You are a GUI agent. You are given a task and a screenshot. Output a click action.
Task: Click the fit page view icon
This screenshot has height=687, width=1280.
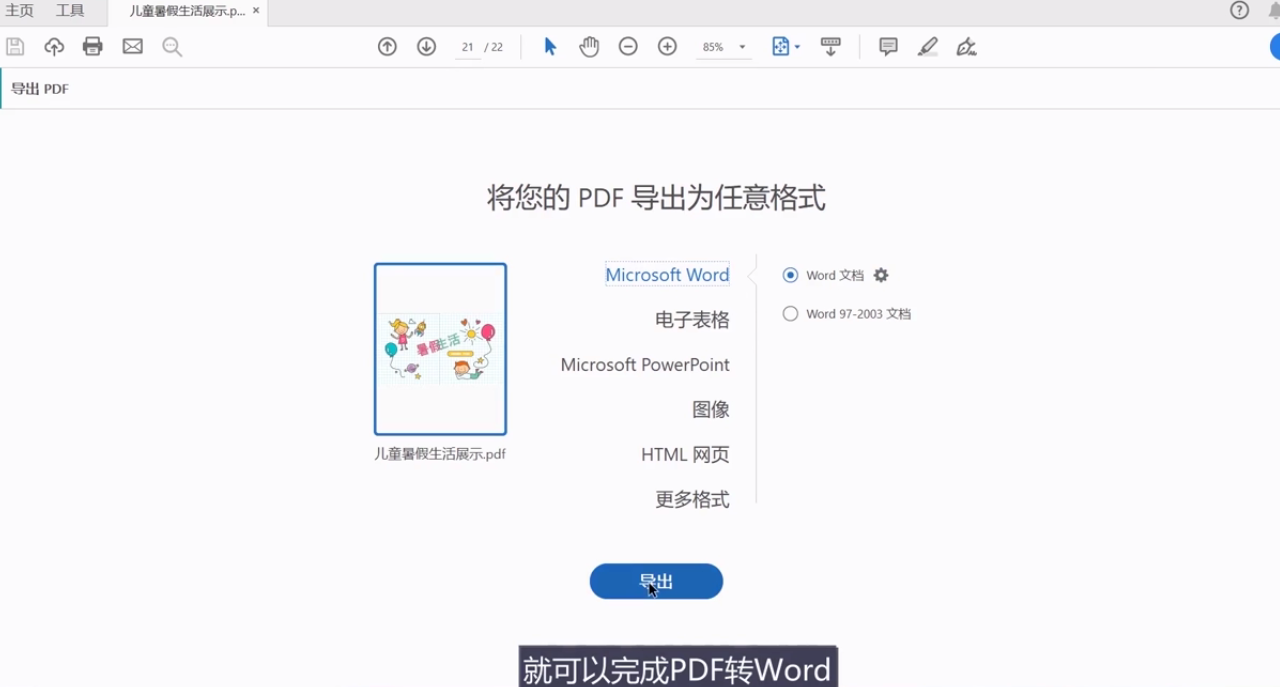click(x=781, y=47)
